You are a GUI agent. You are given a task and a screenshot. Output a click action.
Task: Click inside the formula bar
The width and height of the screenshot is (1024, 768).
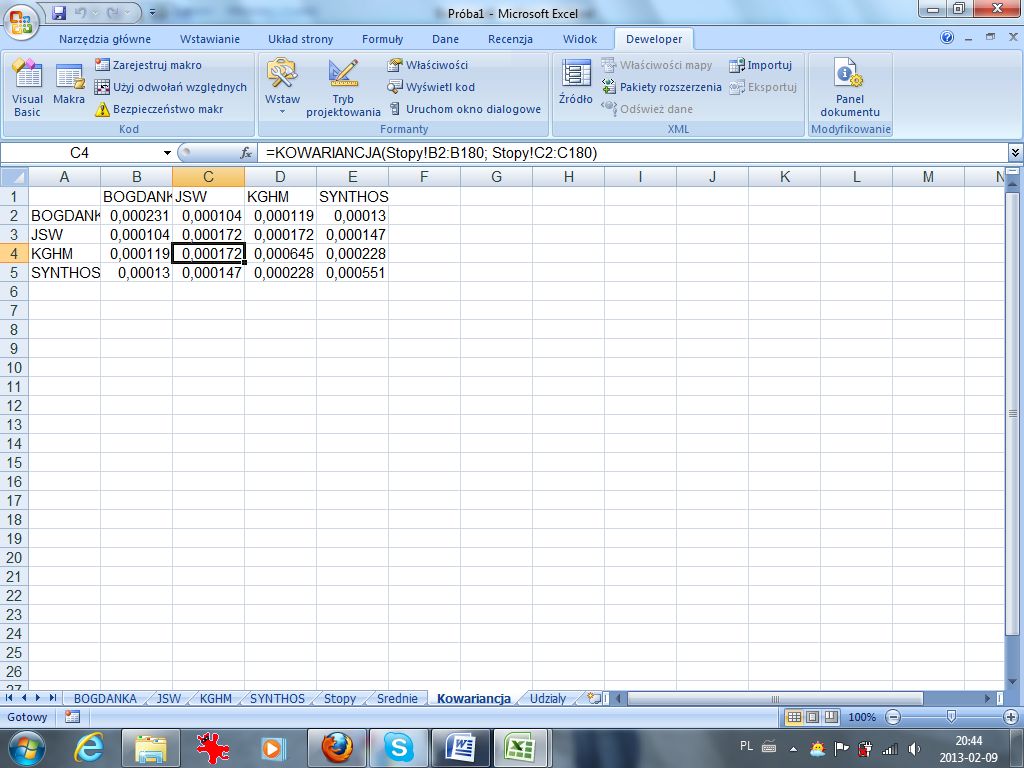(x=632, y=153)
